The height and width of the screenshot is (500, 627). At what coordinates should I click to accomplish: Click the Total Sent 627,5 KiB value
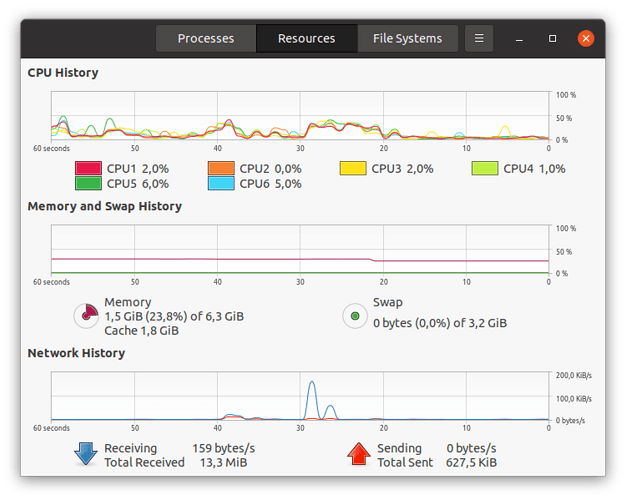coord(471,463)
